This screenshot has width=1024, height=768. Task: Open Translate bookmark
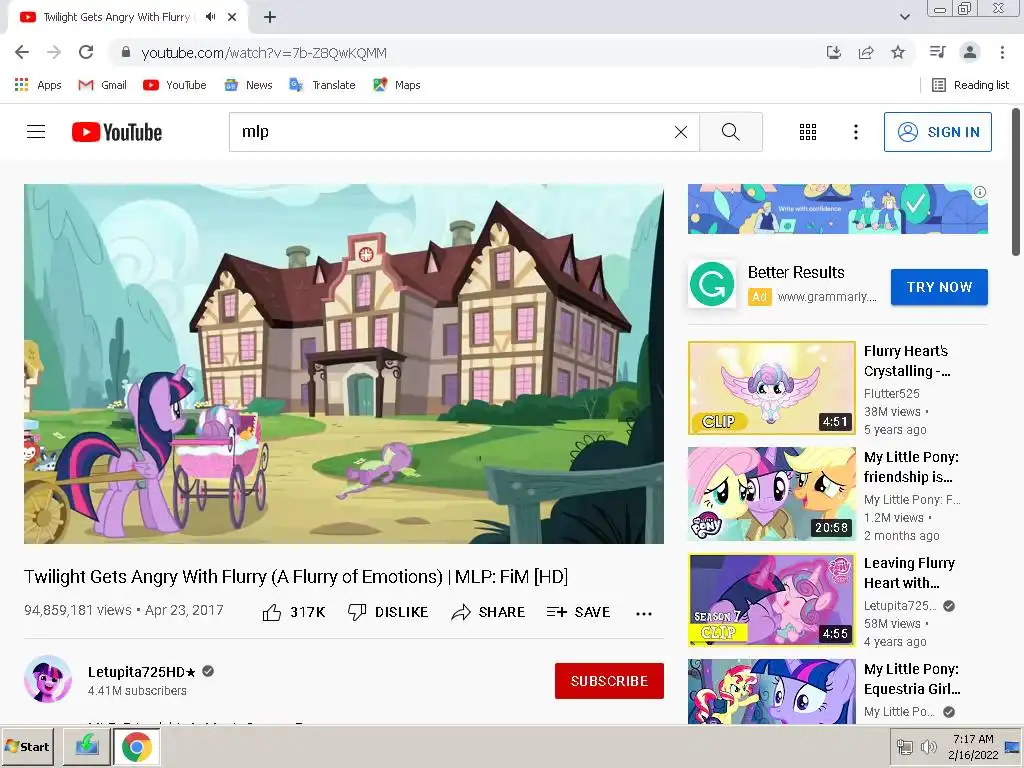tap(322, 85)
